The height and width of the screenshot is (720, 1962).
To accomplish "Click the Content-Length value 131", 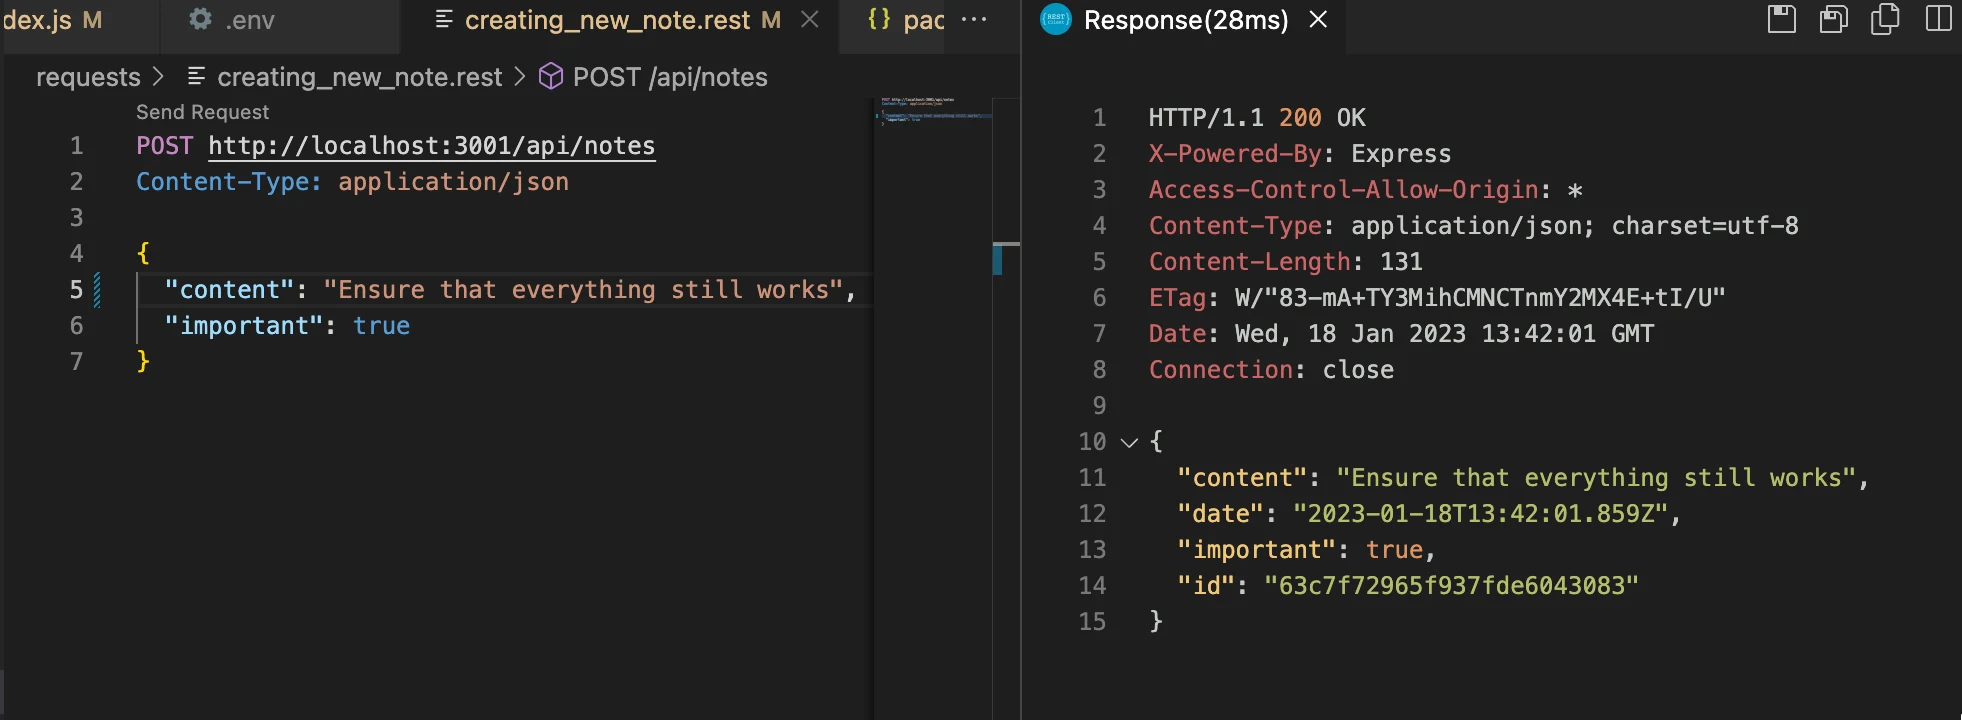I will tap(1401, 262).
